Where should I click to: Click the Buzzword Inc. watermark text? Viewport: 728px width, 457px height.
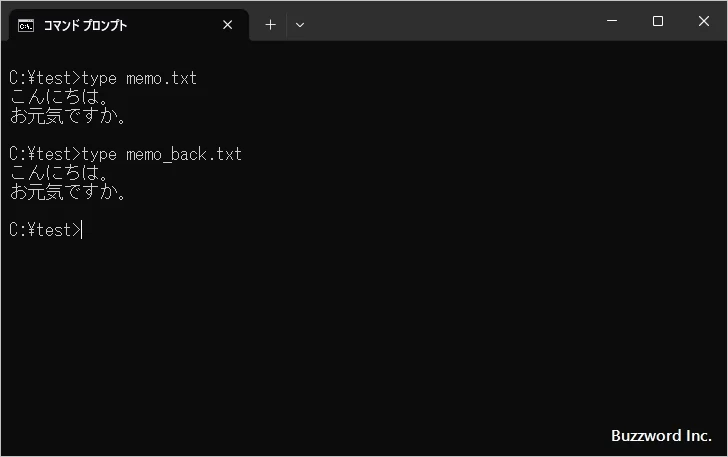pos(660,436)
